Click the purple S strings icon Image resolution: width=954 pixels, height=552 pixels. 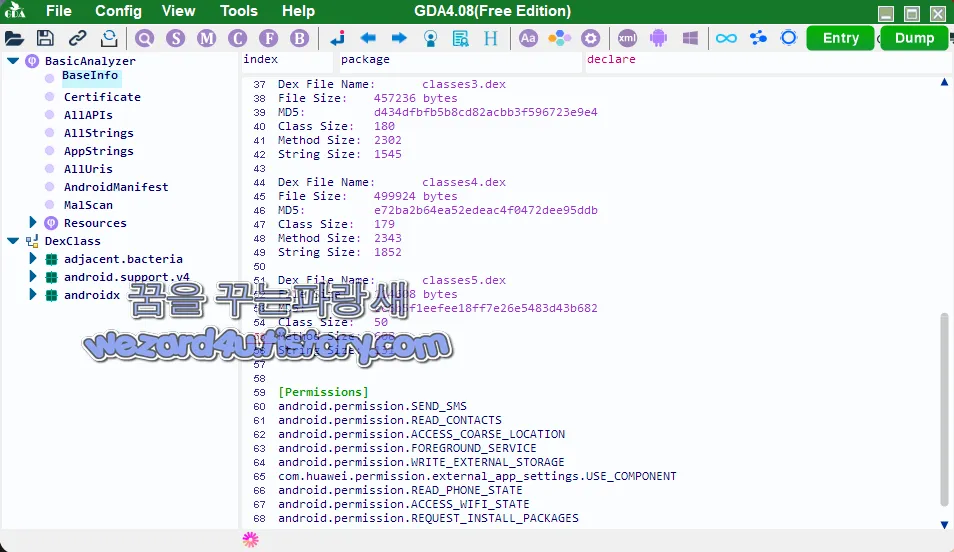coord(176,38)
